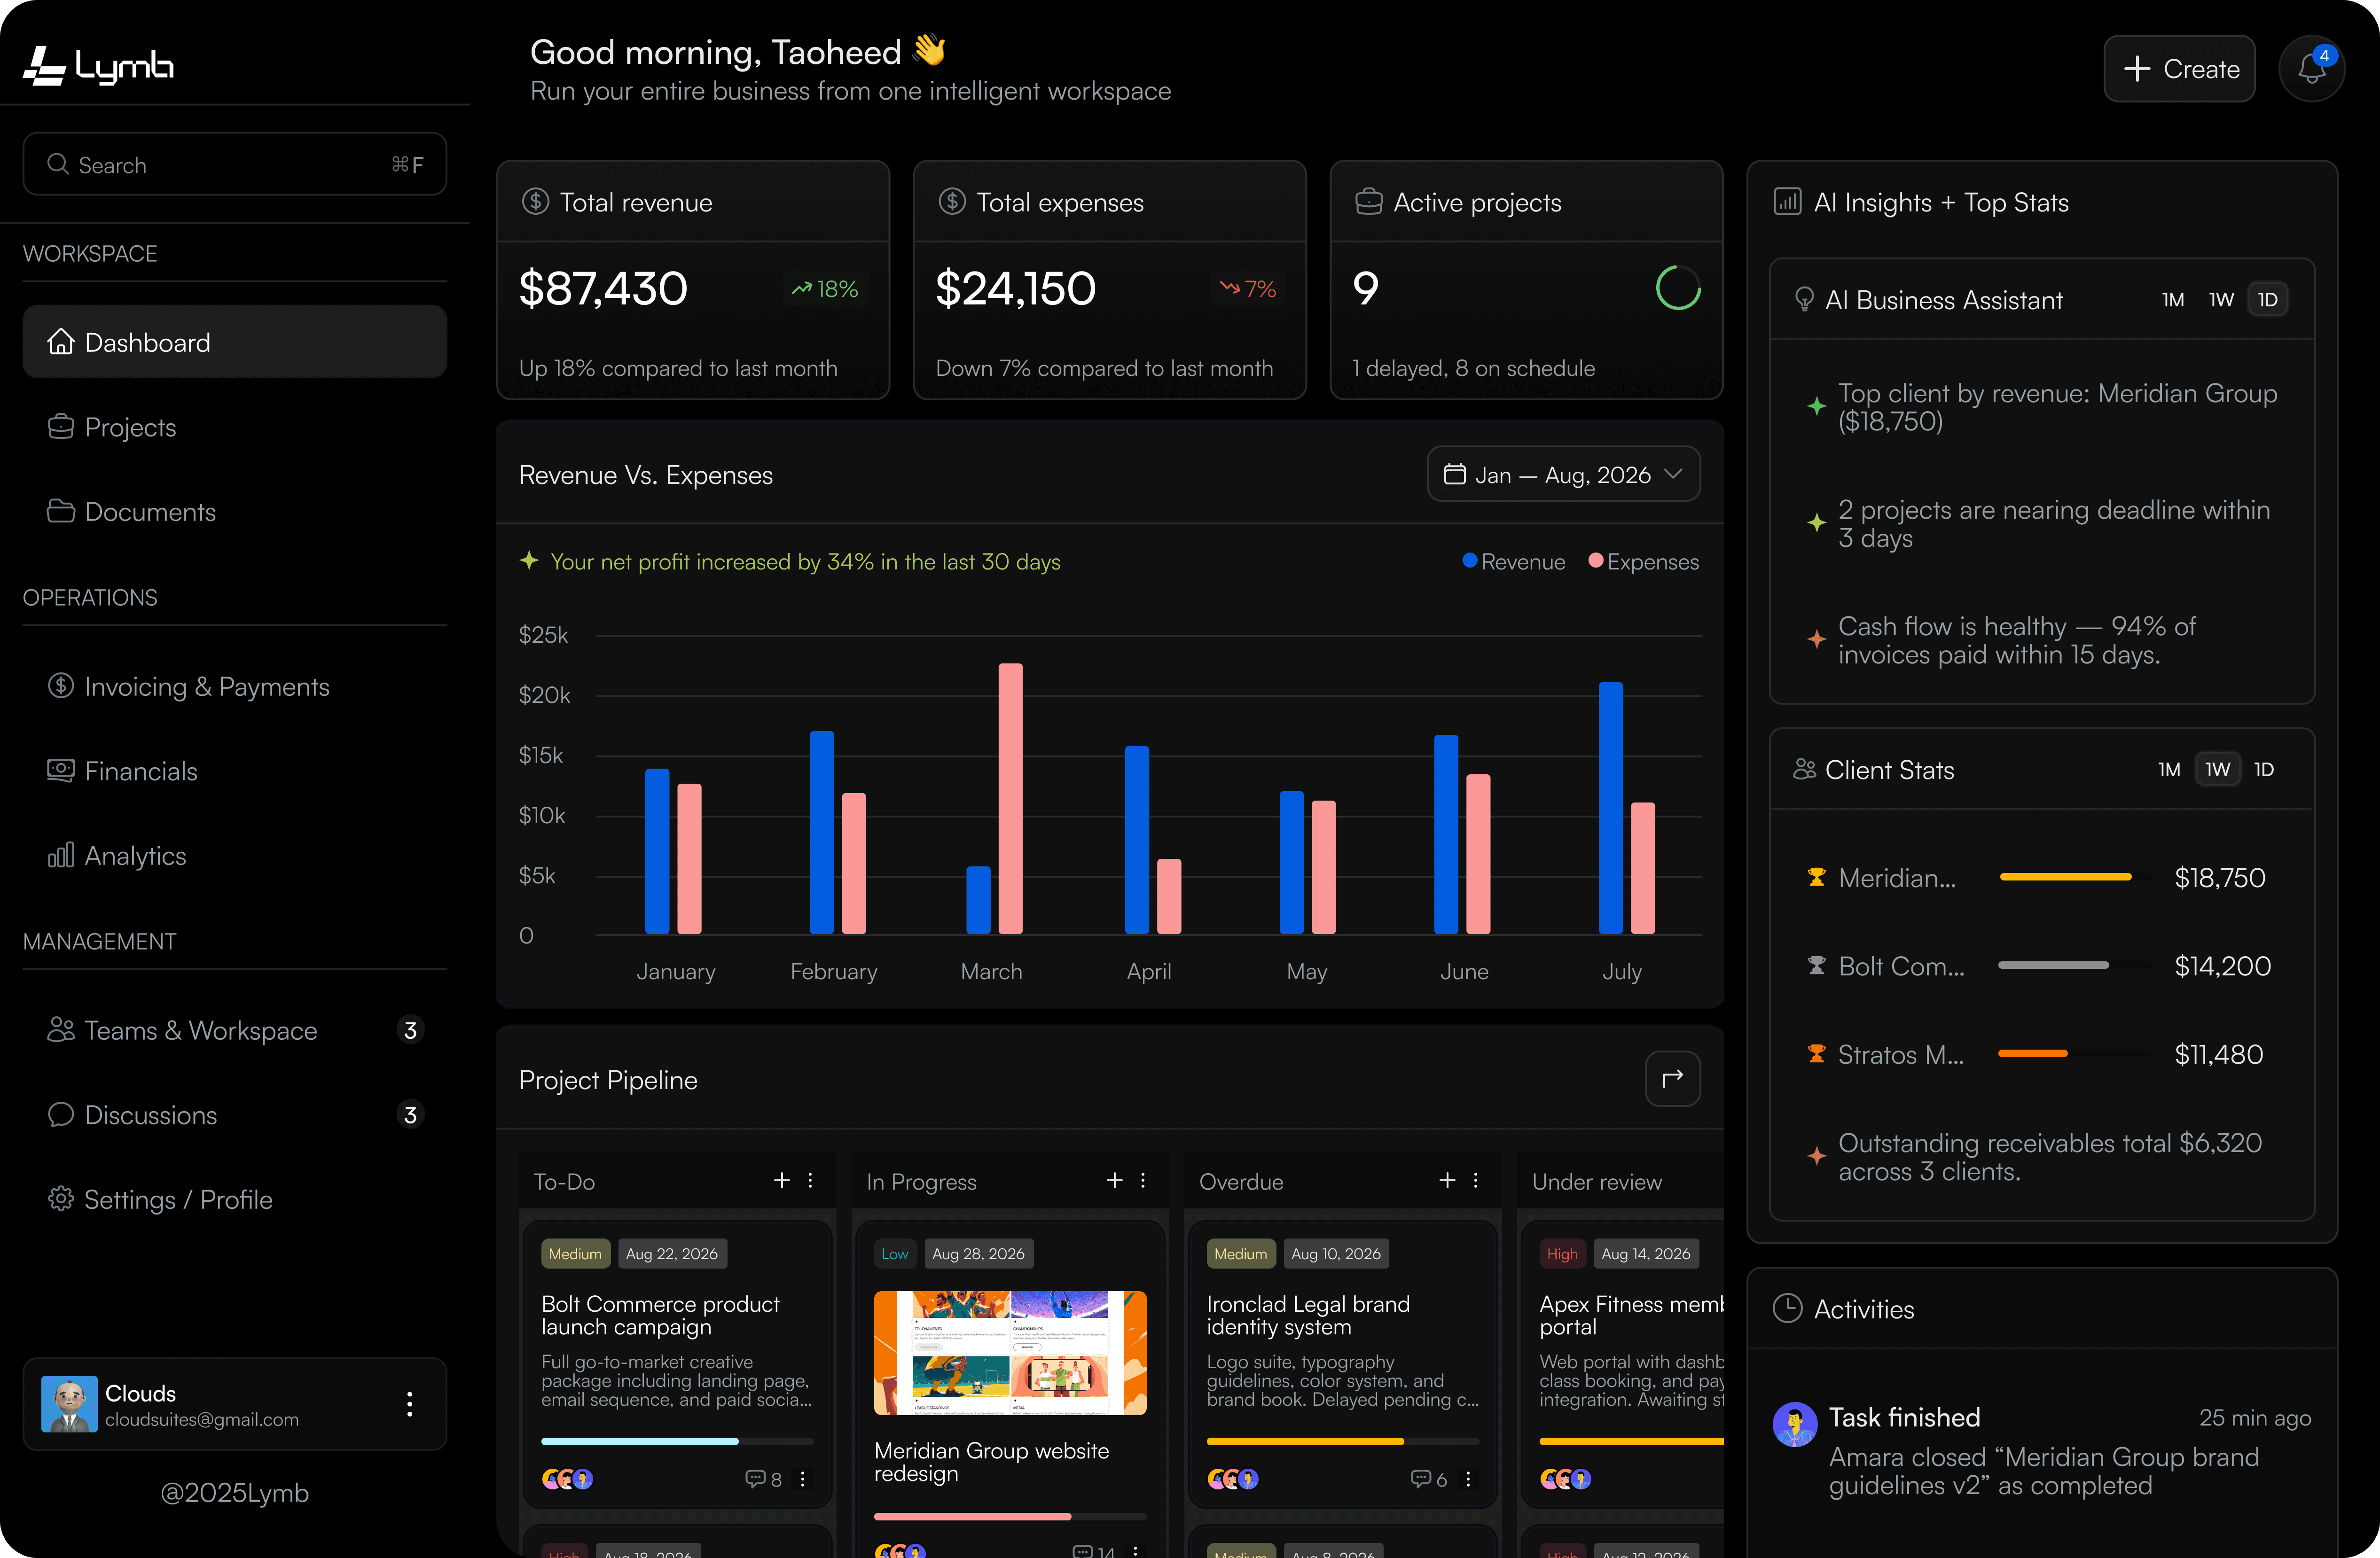2380x1558 pixels.
Task: Select 1D range in AI Business Assistant
Action: (2268, 300)
